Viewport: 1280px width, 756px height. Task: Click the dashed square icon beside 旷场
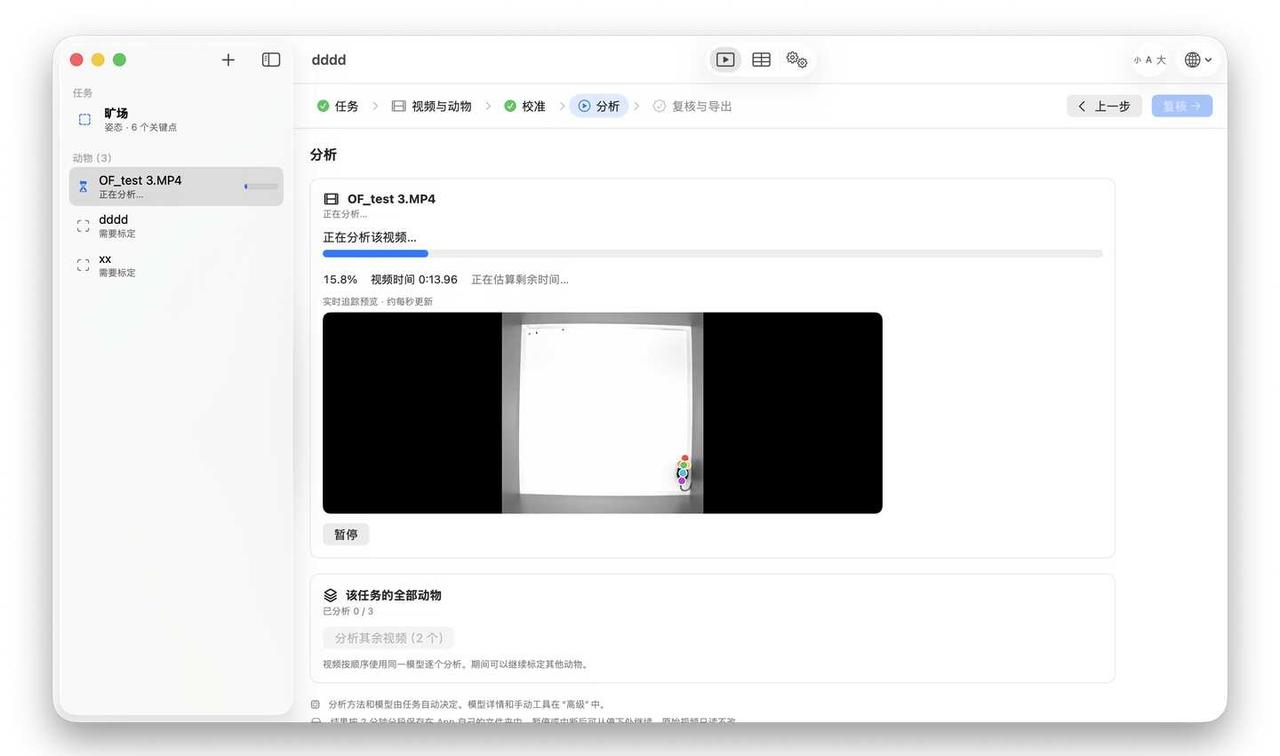pyautogui.click(x=85, y=119)
